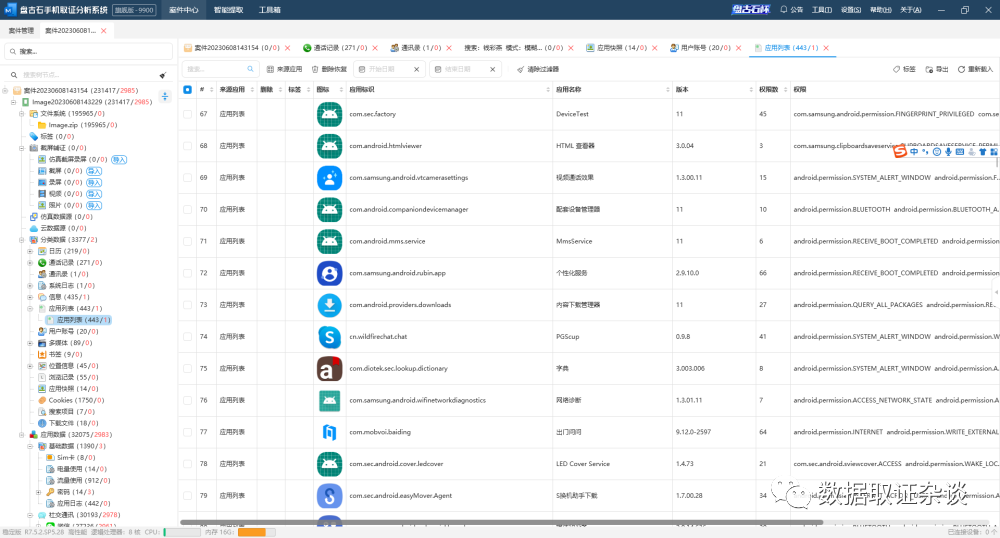Check the row 75 checkbox
Image resolution: width=1000 pixels, height=538 pixels.
click(x=188, y=368)
